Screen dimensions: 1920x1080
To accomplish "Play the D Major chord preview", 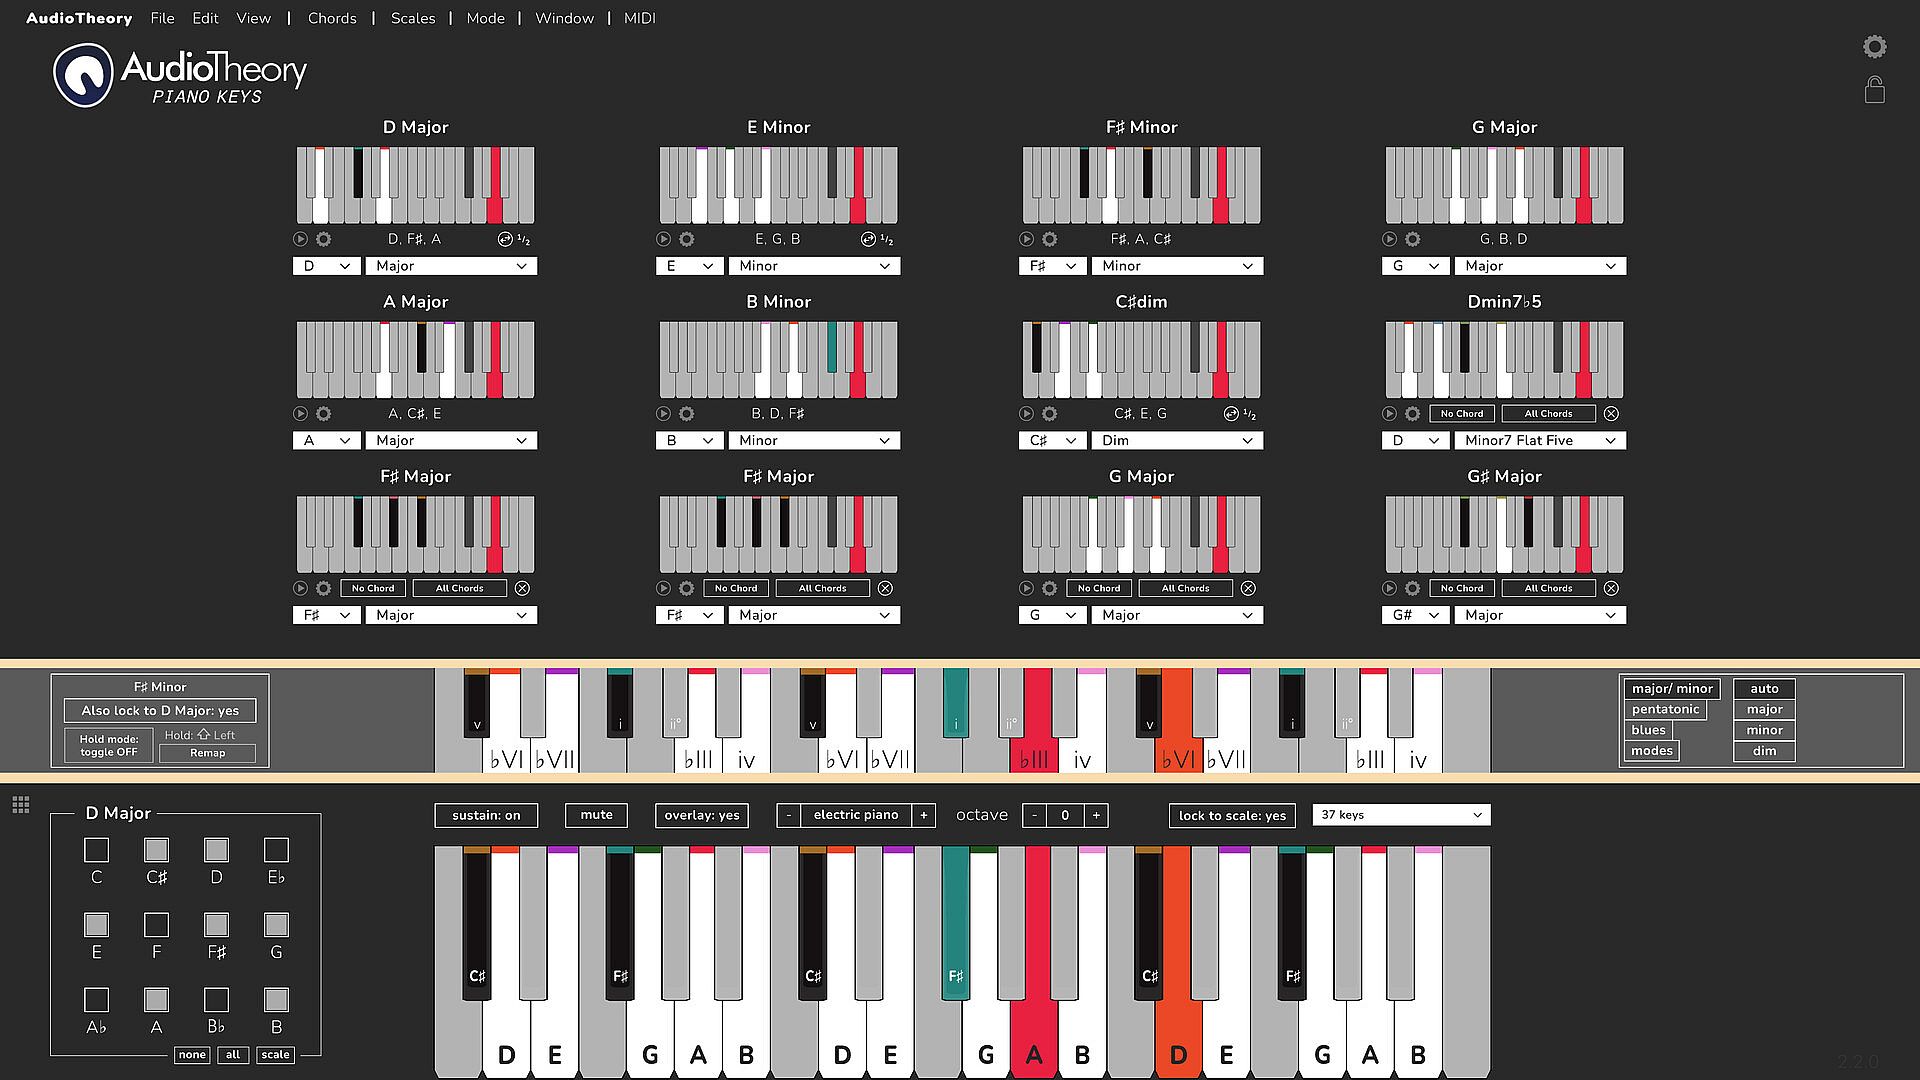I will 300,239.
